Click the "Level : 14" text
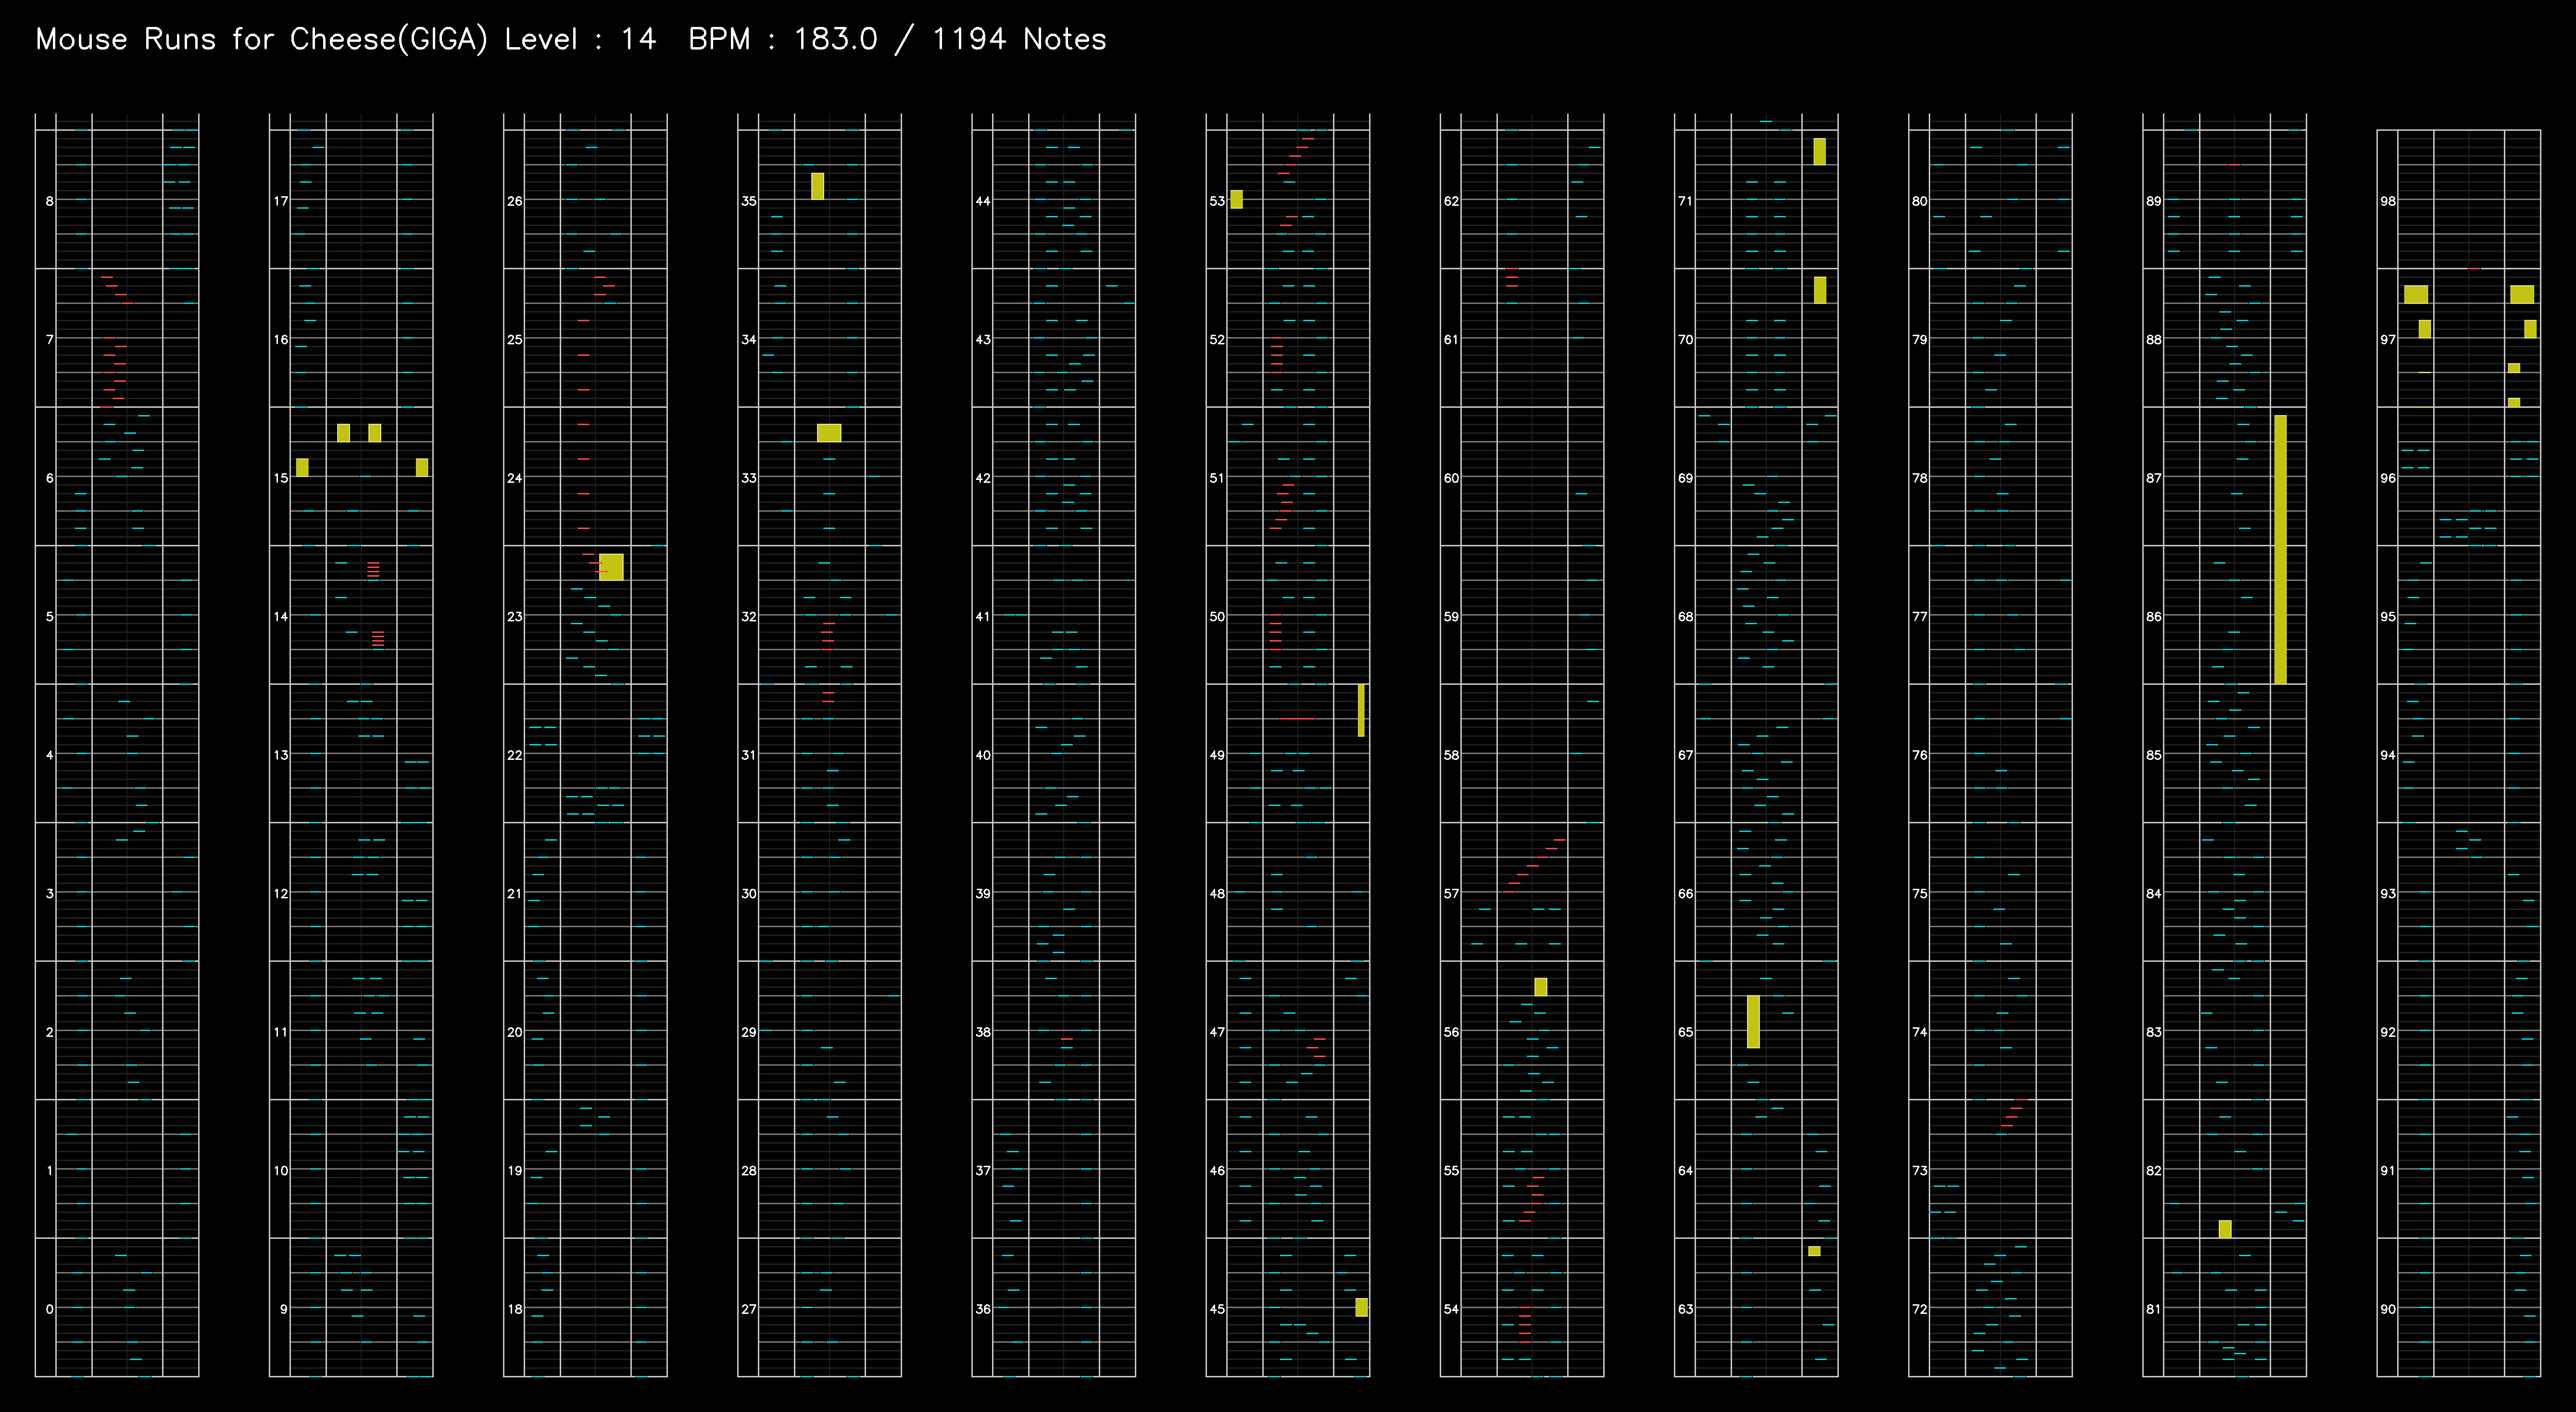 pyautogui.click(x=580, y=40)
